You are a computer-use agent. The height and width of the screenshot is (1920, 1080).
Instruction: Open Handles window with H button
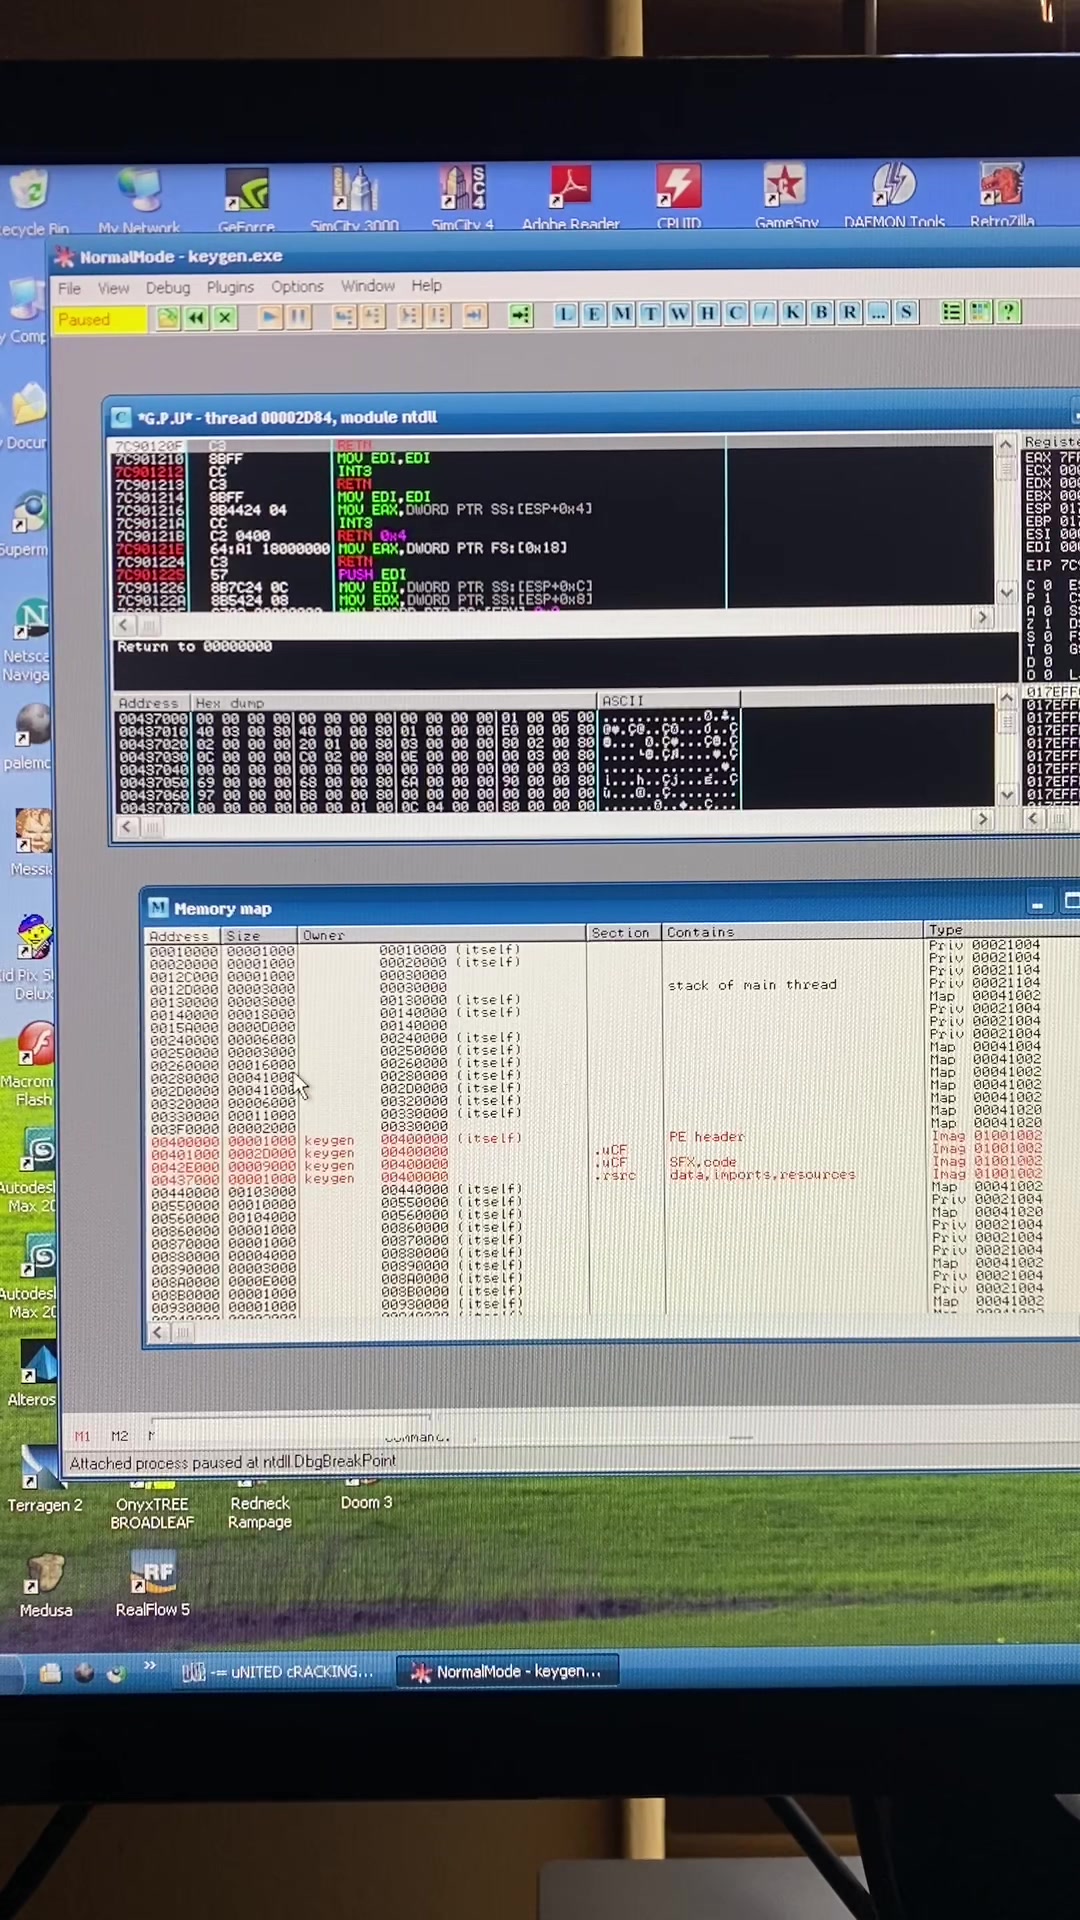(x=708, y=313)
